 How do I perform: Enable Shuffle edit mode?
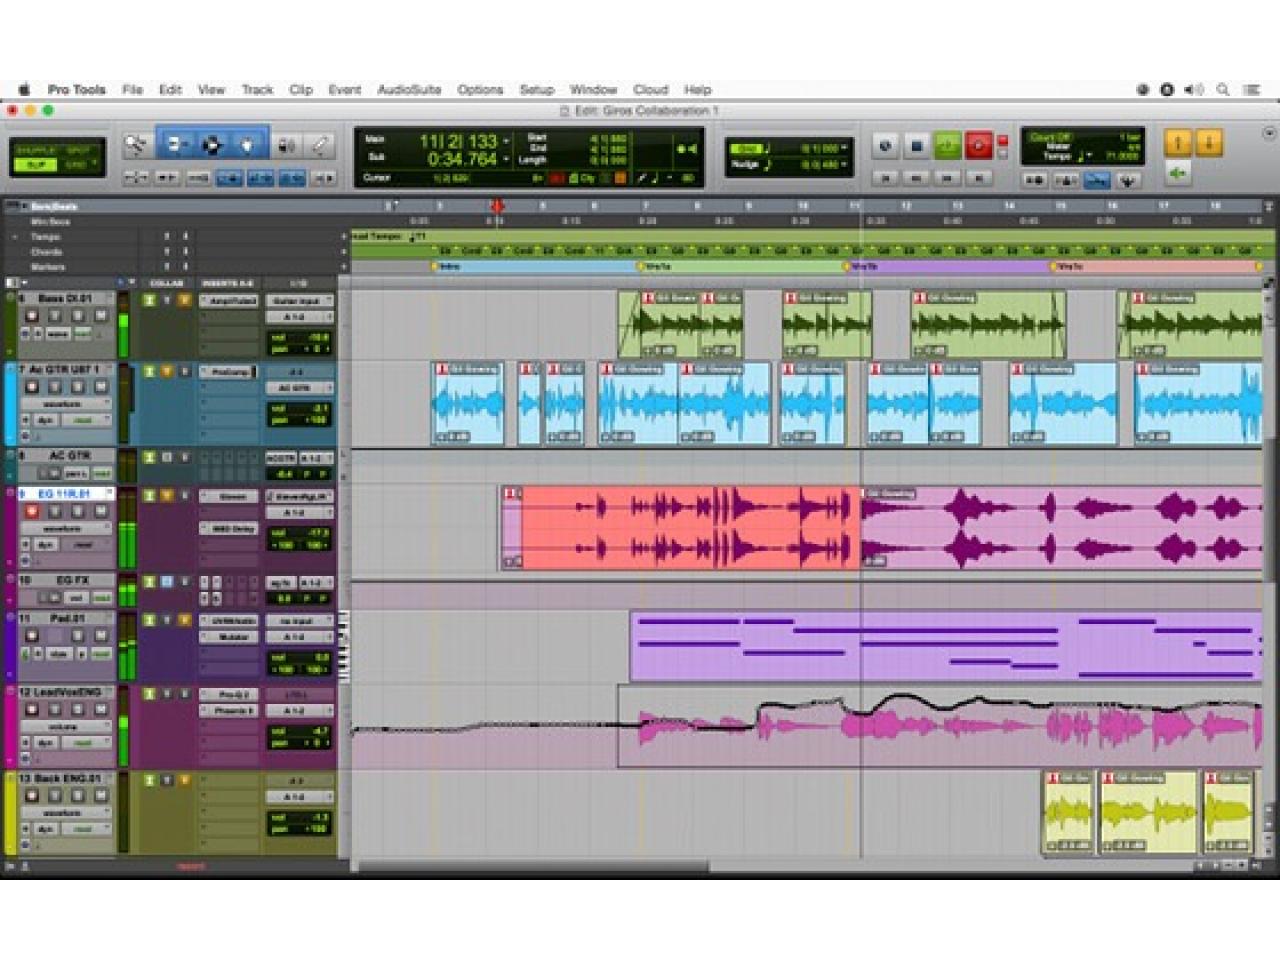click(35, 151)
